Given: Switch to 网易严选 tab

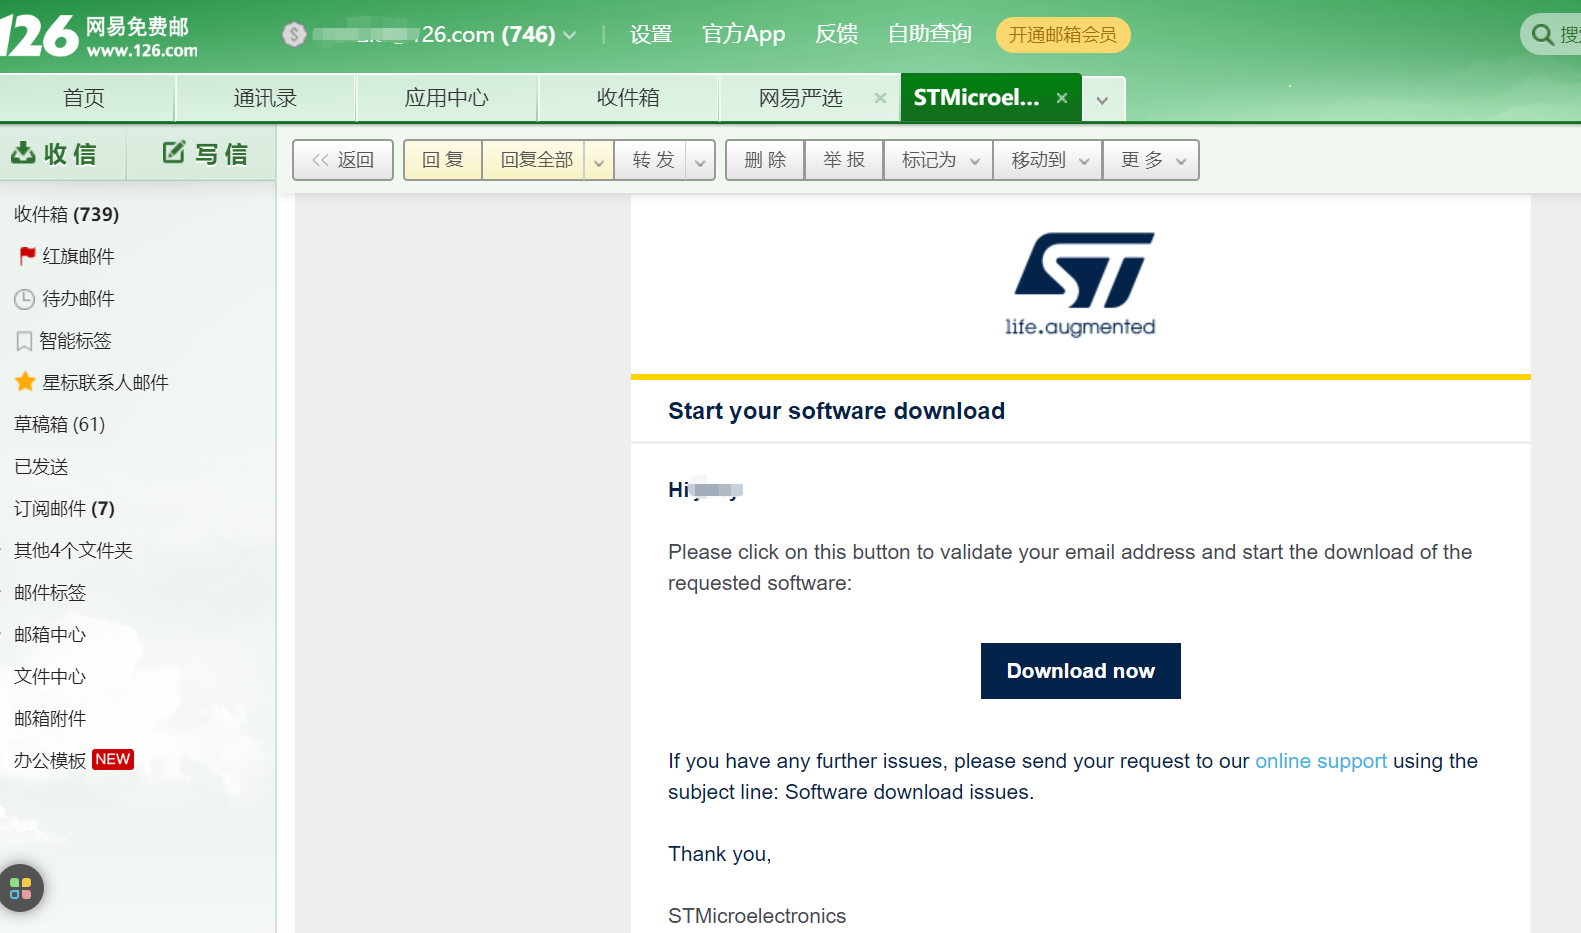Looking at the screenshot, I should [x=800, y=98].
